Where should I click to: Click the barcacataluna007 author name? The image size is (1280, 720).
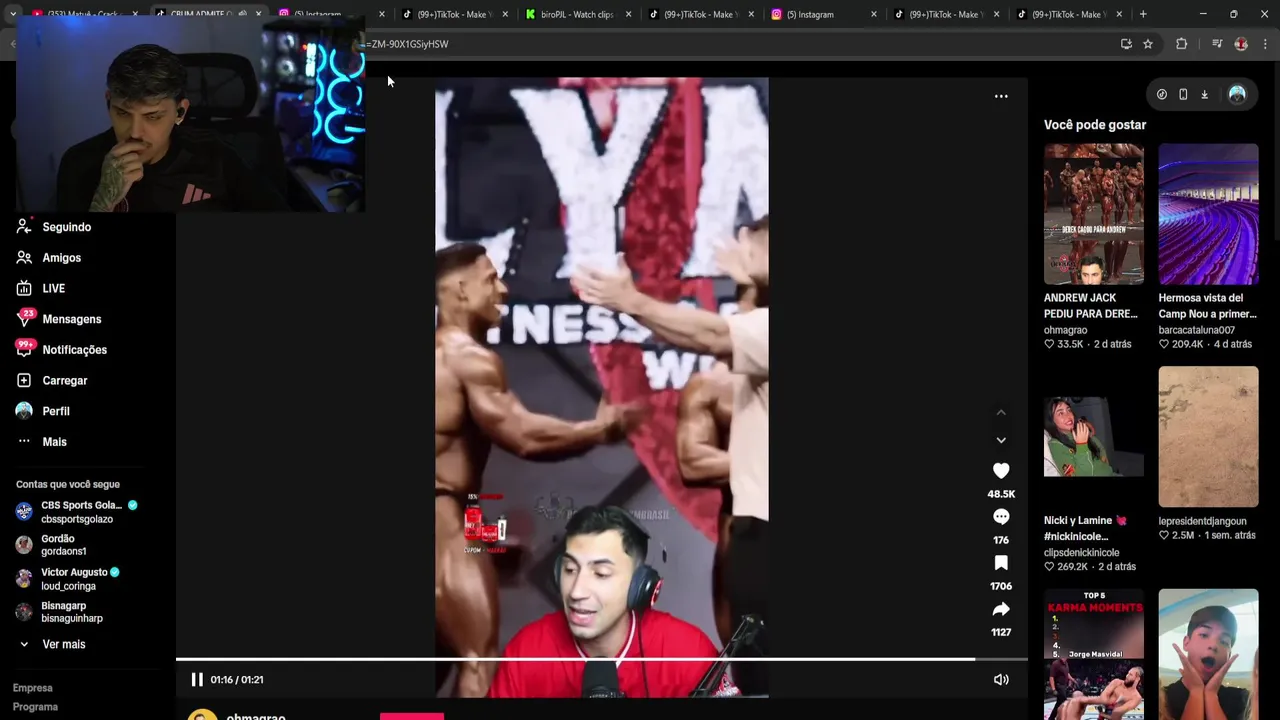click(x=1196, y=330)
